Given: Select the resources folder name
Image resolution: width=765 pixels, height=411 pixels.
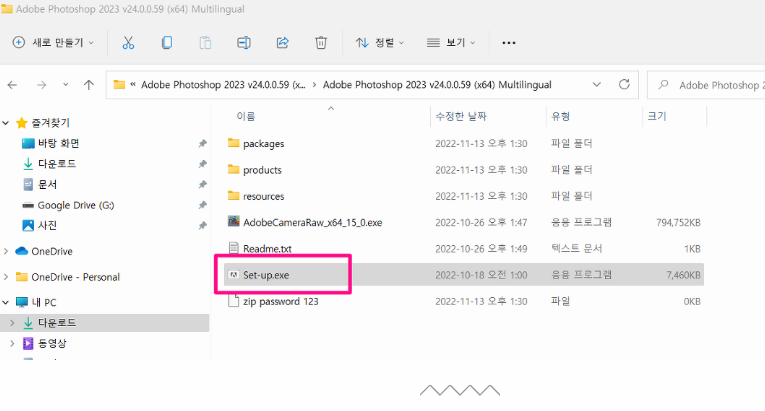Looking at the screenshot, I should [x=263, y=196].
